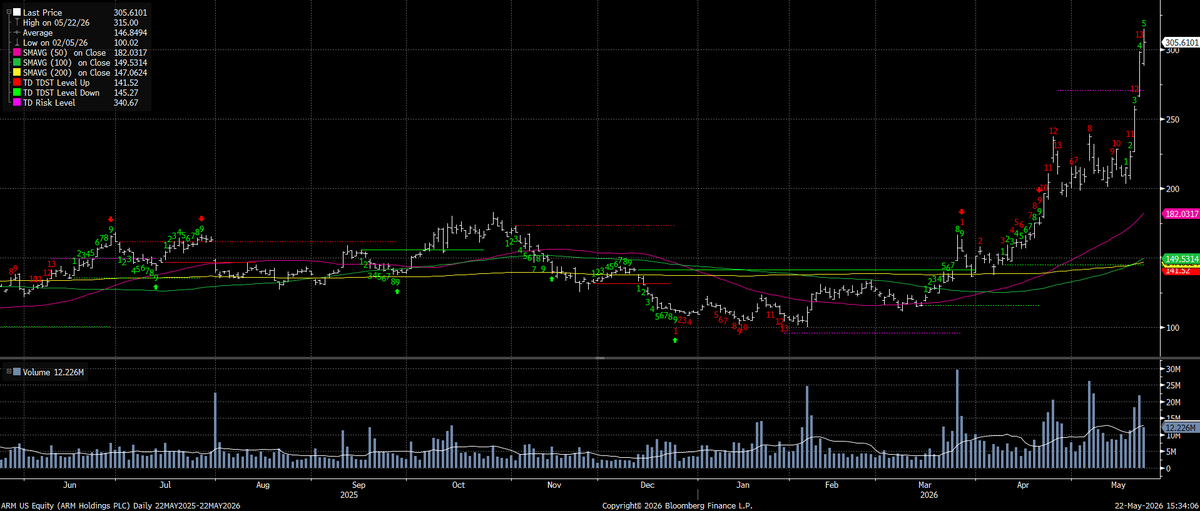Click the TD TDST Level Up red swatch

coord(17,82)
